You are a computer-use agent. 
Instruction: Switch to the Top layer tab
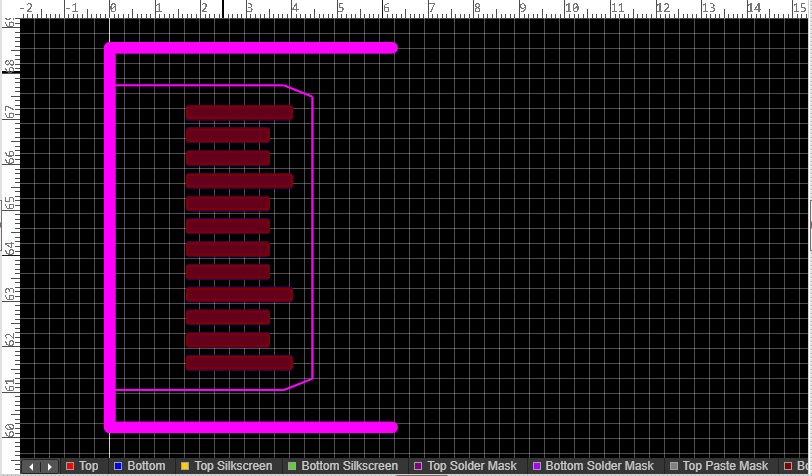[83, 466]
